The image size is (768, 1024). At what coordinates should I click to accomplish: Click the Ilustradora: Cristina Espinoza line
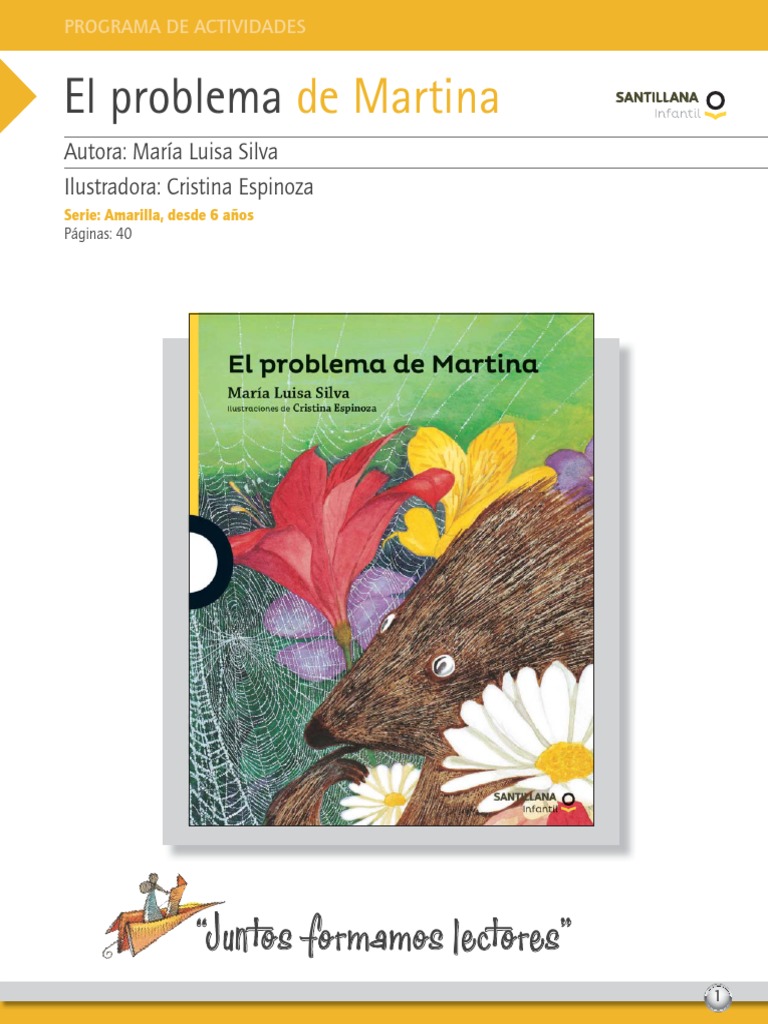[189, 187]
